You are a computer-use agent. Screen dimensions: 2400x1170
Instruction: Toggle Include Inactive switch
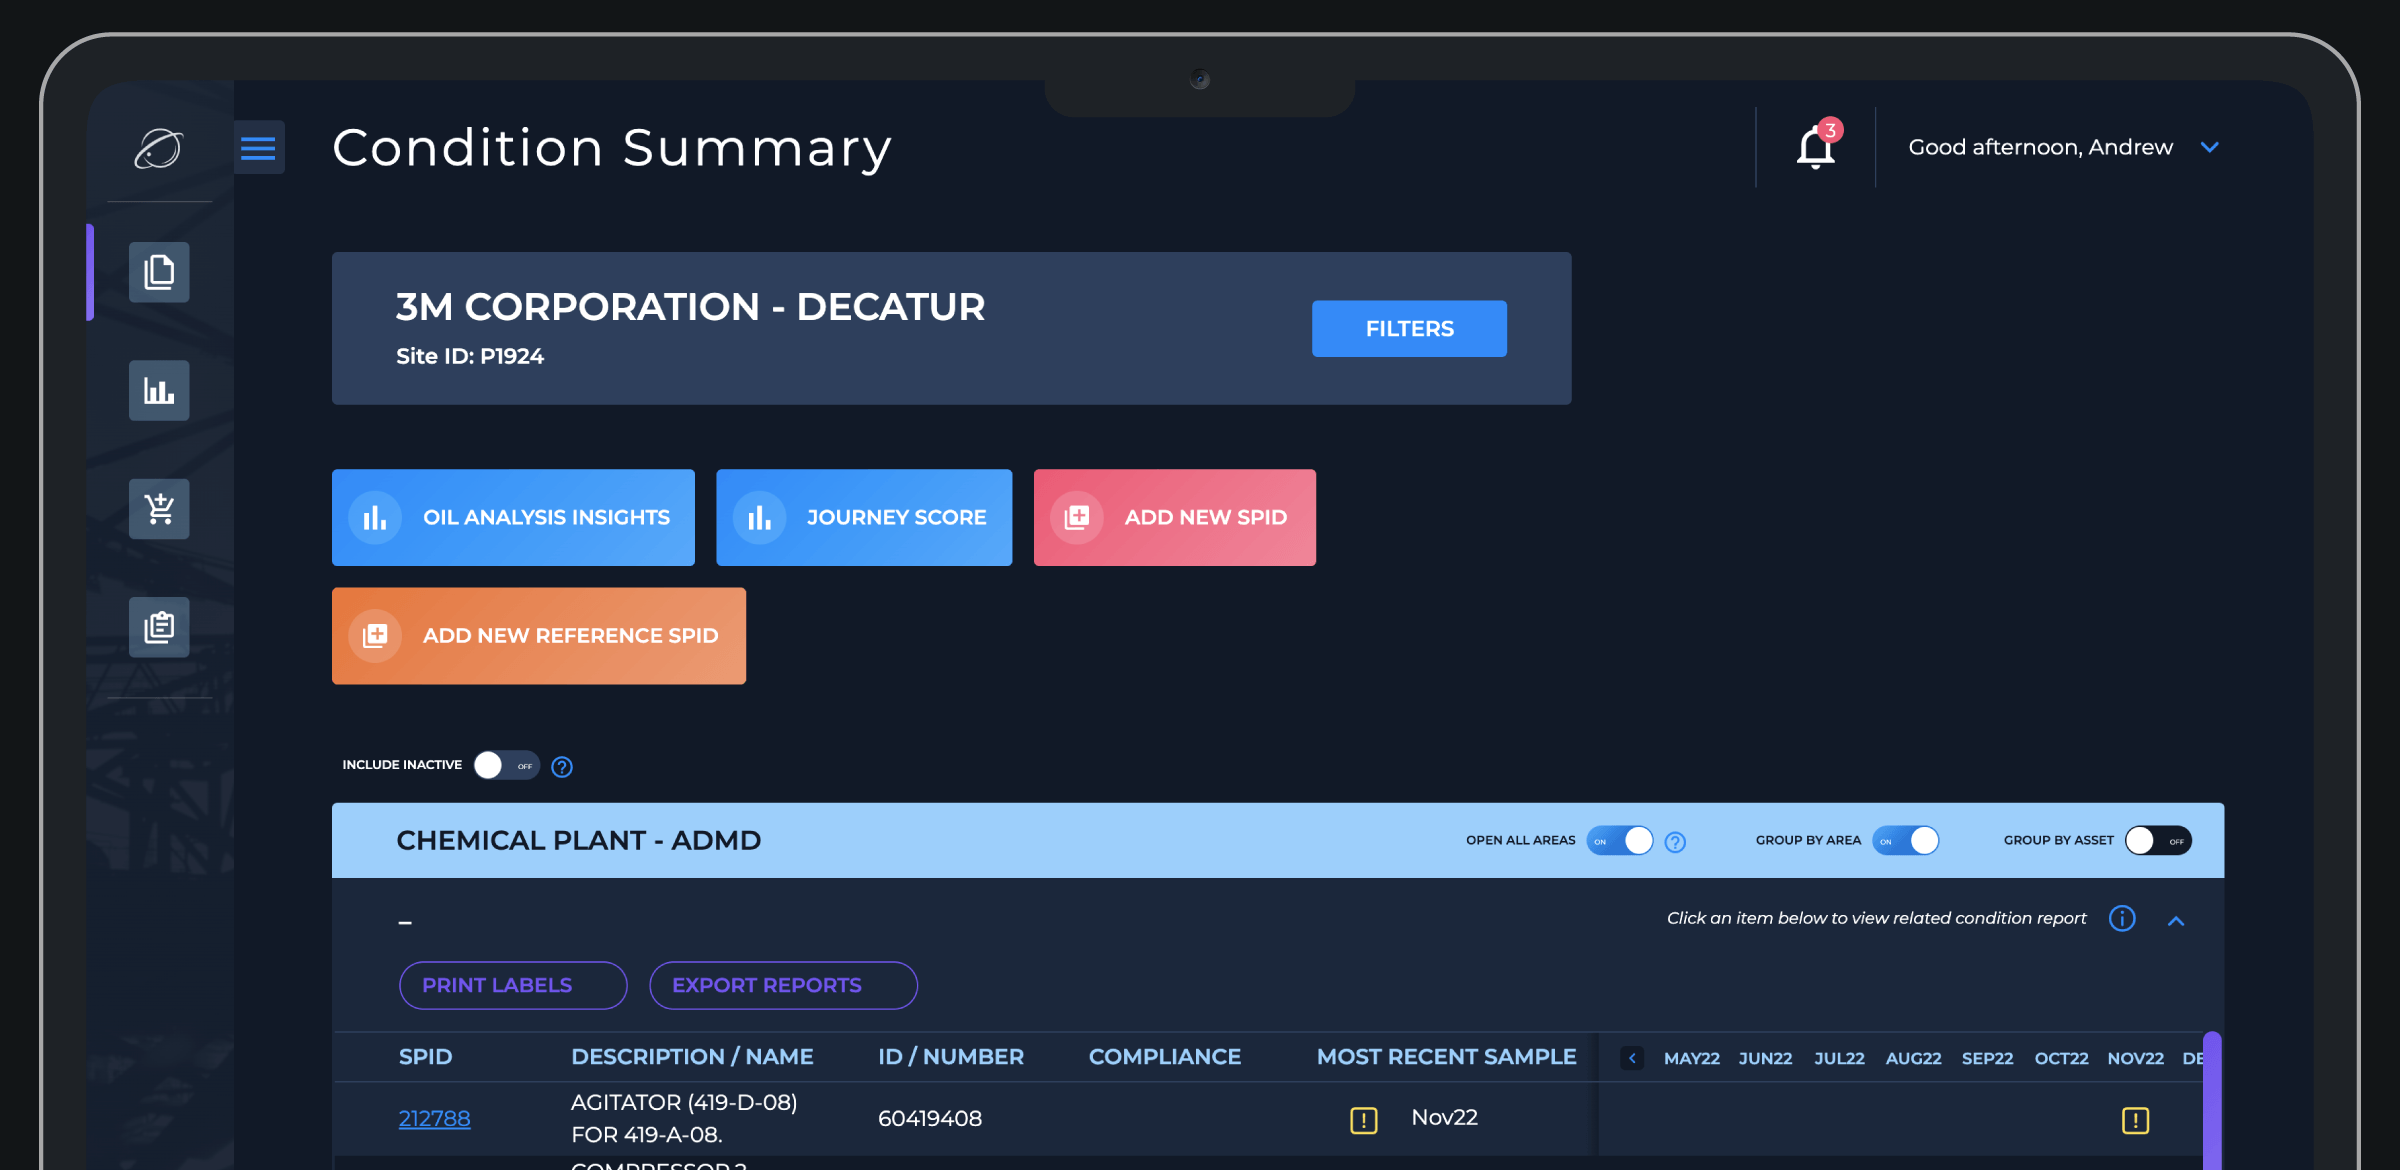[506, 765]
